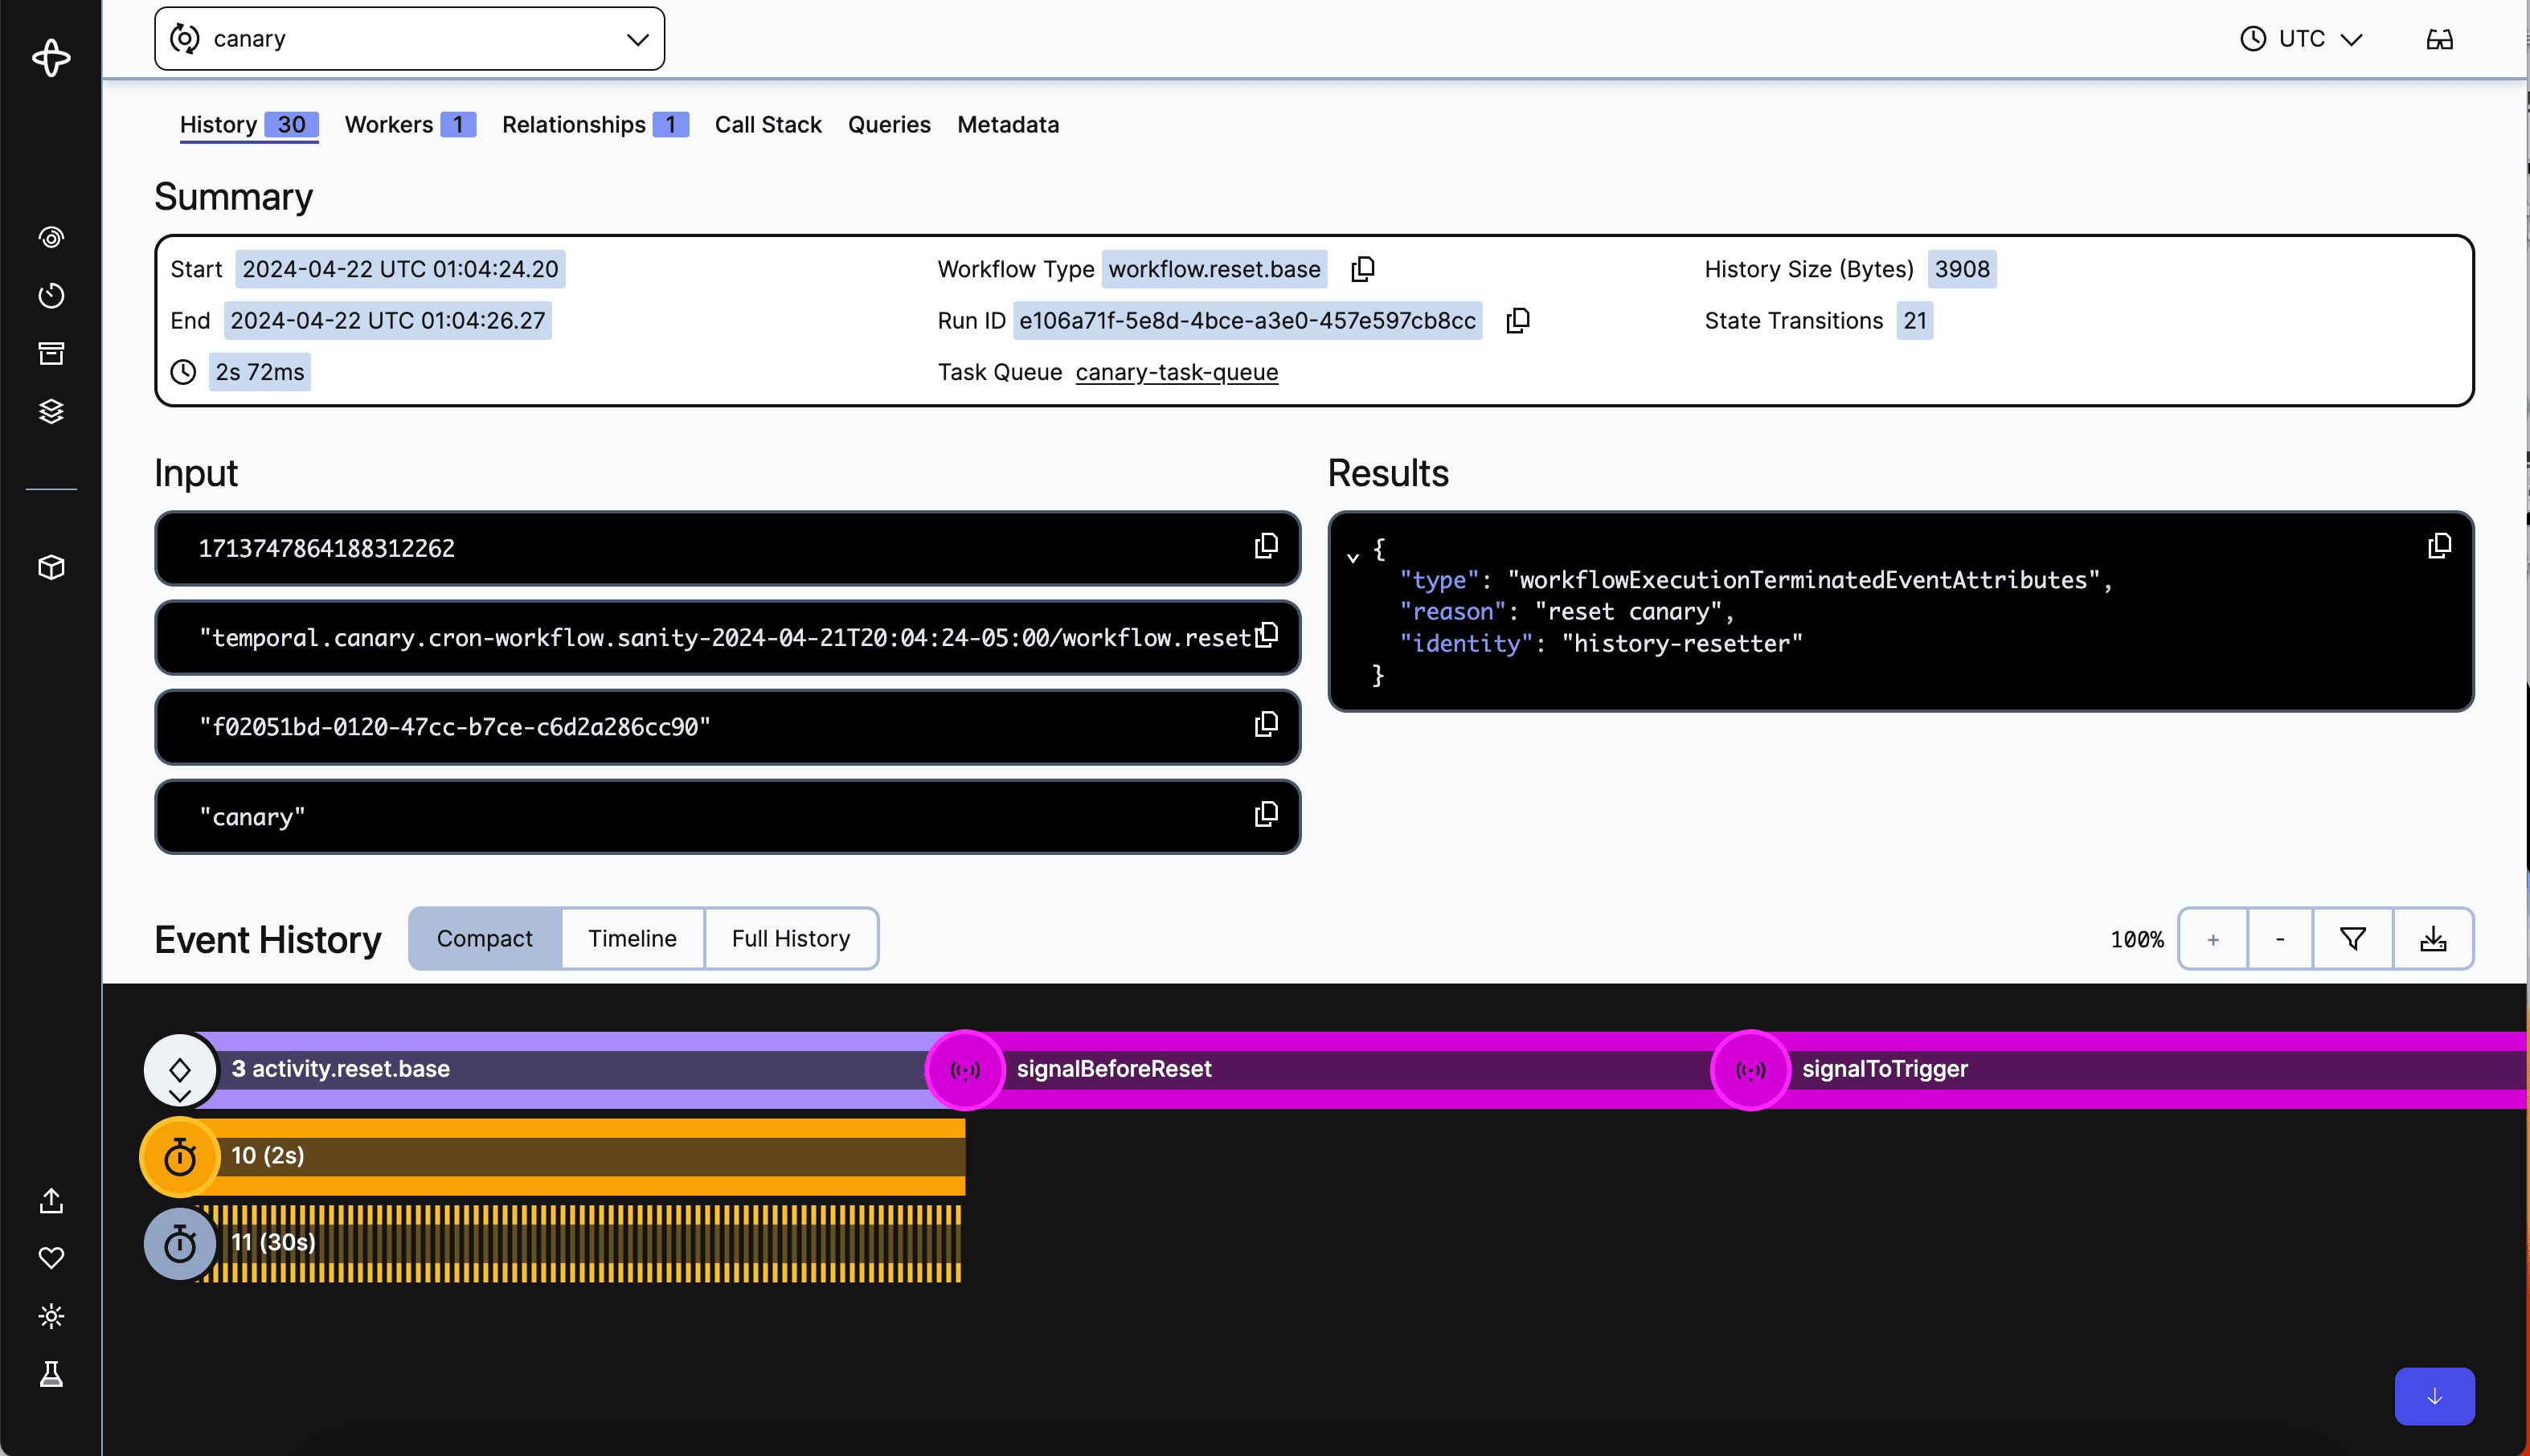Click the State Transitions value 21

pos(1914,320)
